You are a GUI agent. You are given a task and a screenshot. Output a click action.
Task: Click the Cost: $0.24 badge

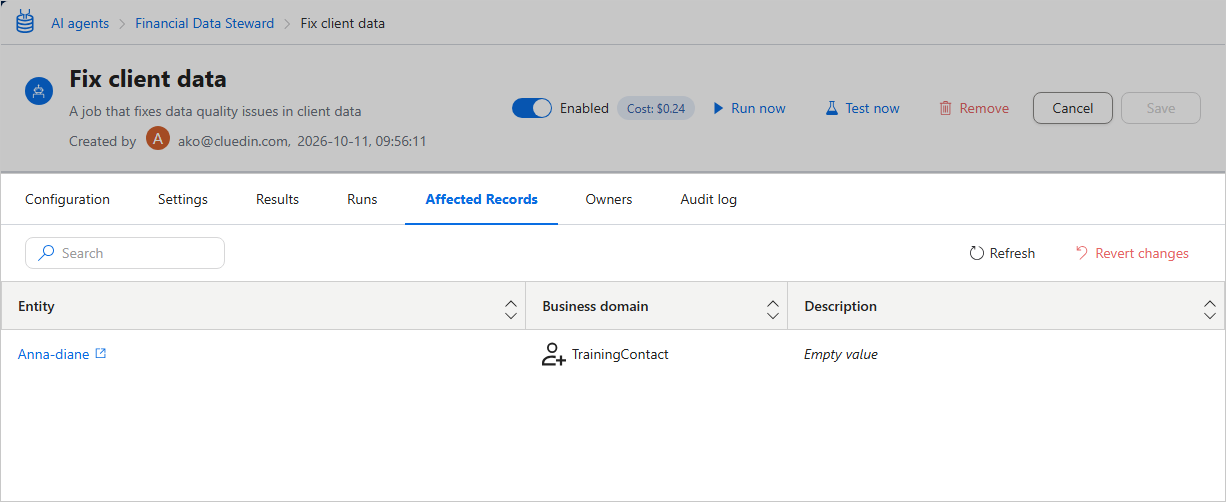[656, 108]
